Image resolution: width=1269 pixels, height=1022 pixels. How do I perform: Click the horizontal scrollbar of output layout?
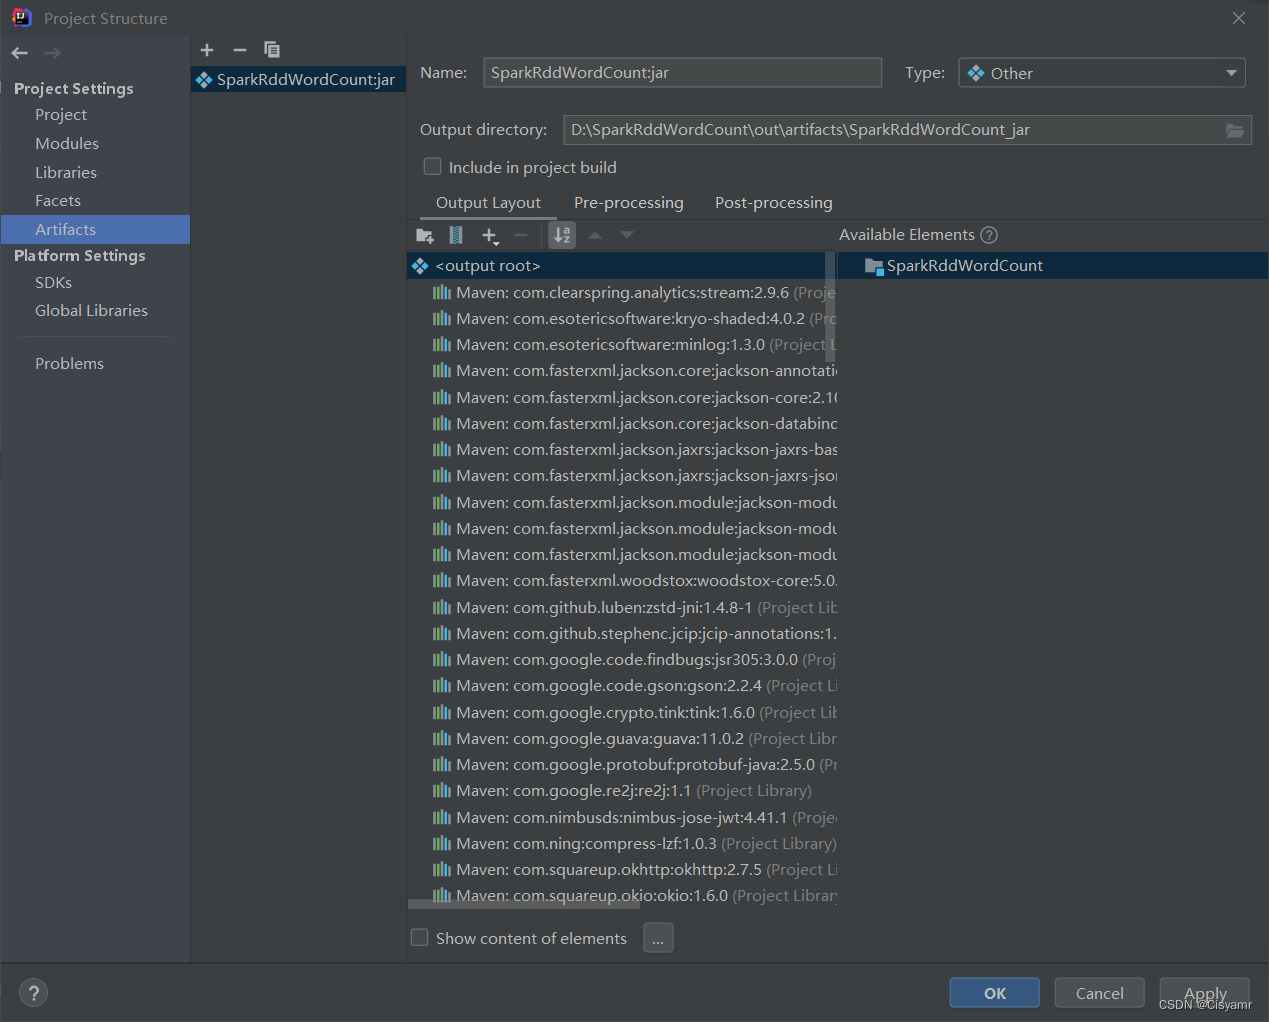click(x=524, y=904)
